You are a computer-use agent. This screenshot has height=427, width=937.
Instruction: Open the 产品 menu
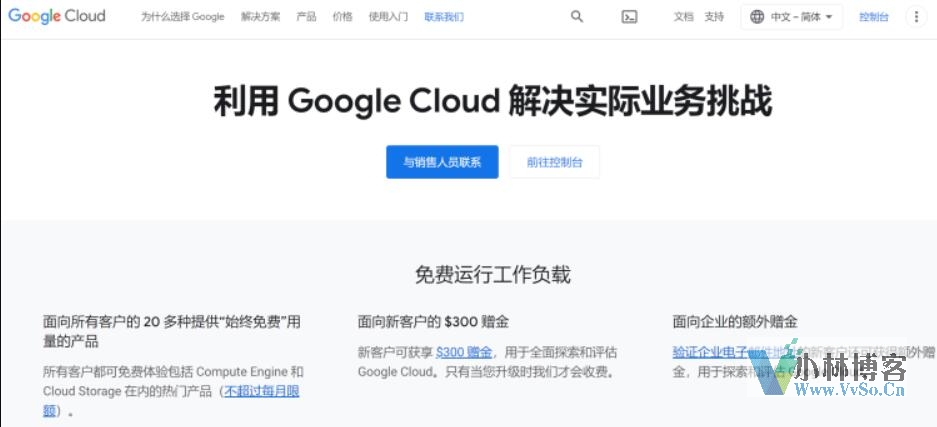tap(306, 17)
